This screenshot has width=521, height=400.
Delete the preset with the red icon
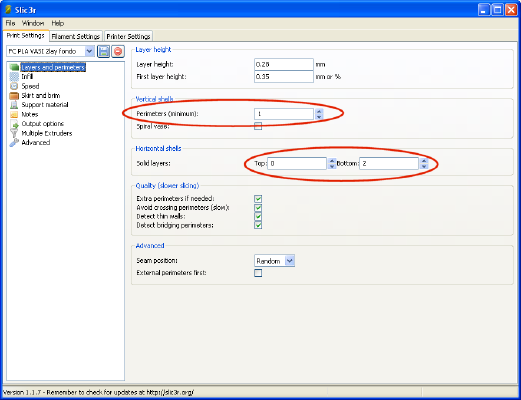coord(118,51)
